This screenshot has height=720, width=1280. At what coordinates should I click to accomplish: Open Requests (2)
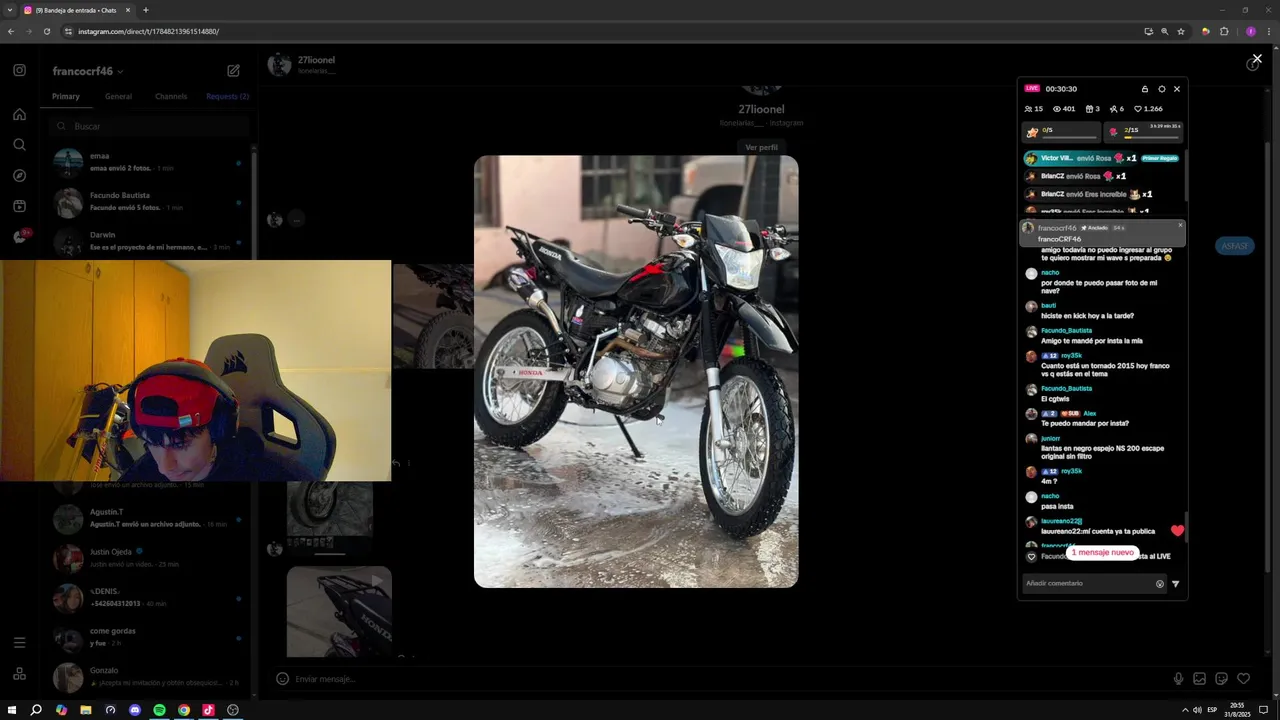[x=227, y=97]
